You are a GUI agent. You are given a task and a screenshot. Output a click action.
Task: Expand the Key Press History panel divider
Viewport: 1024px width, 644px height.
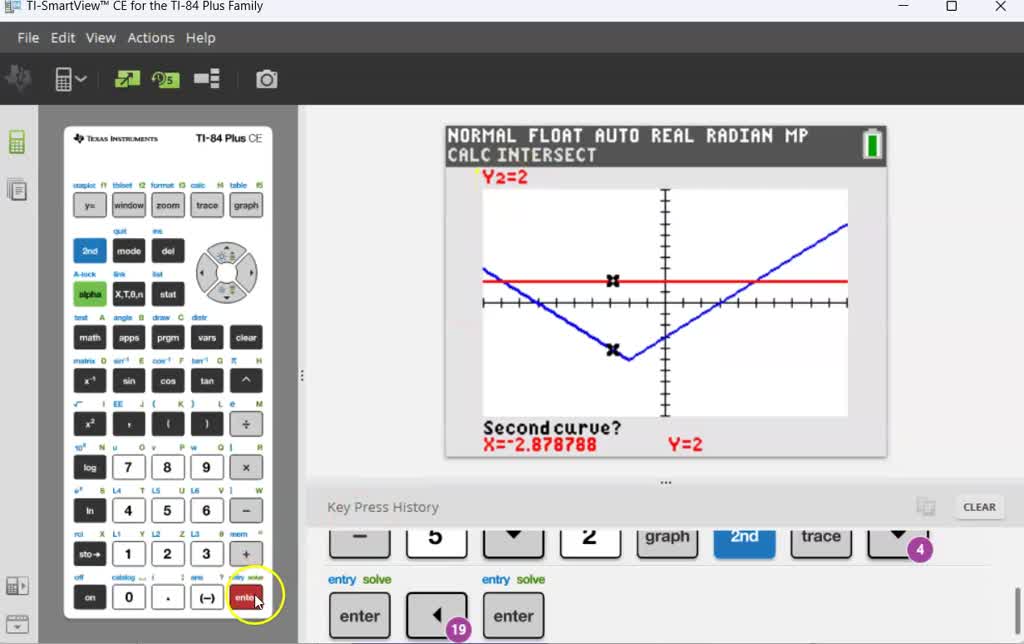(665, 481)
